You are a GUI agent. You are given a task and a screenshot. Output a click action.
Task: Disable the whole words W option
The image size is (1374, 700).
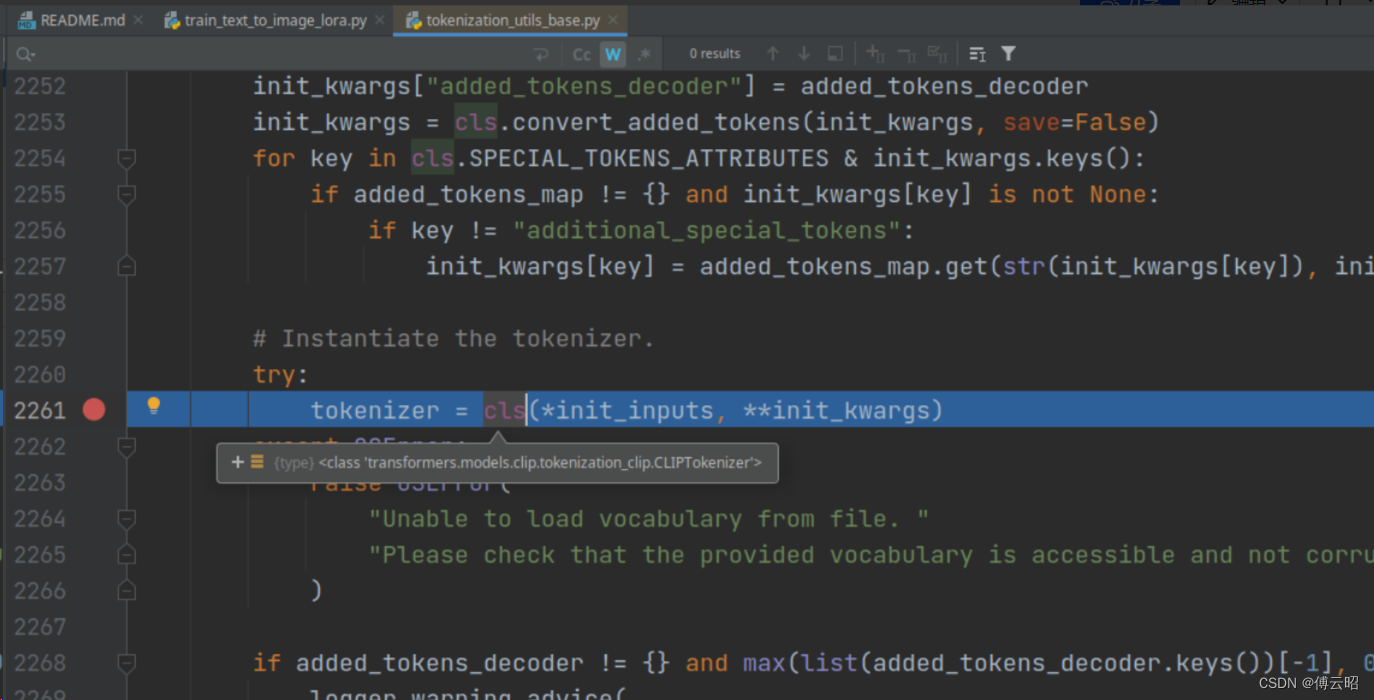[612, 53]
